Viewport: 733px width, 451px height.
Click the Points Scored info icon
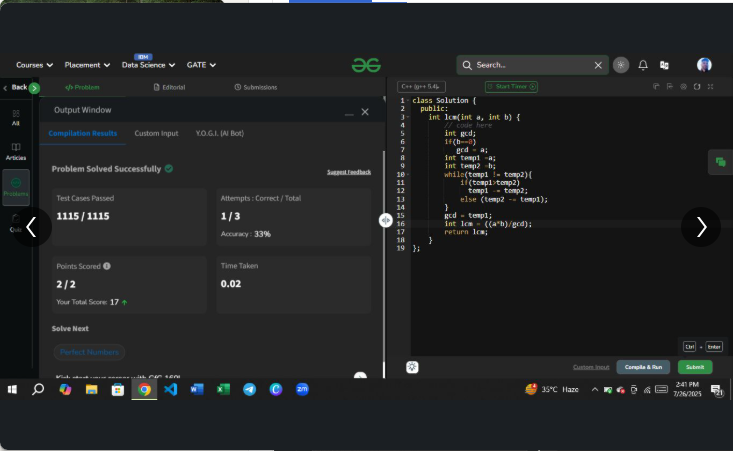click(107, 266)
